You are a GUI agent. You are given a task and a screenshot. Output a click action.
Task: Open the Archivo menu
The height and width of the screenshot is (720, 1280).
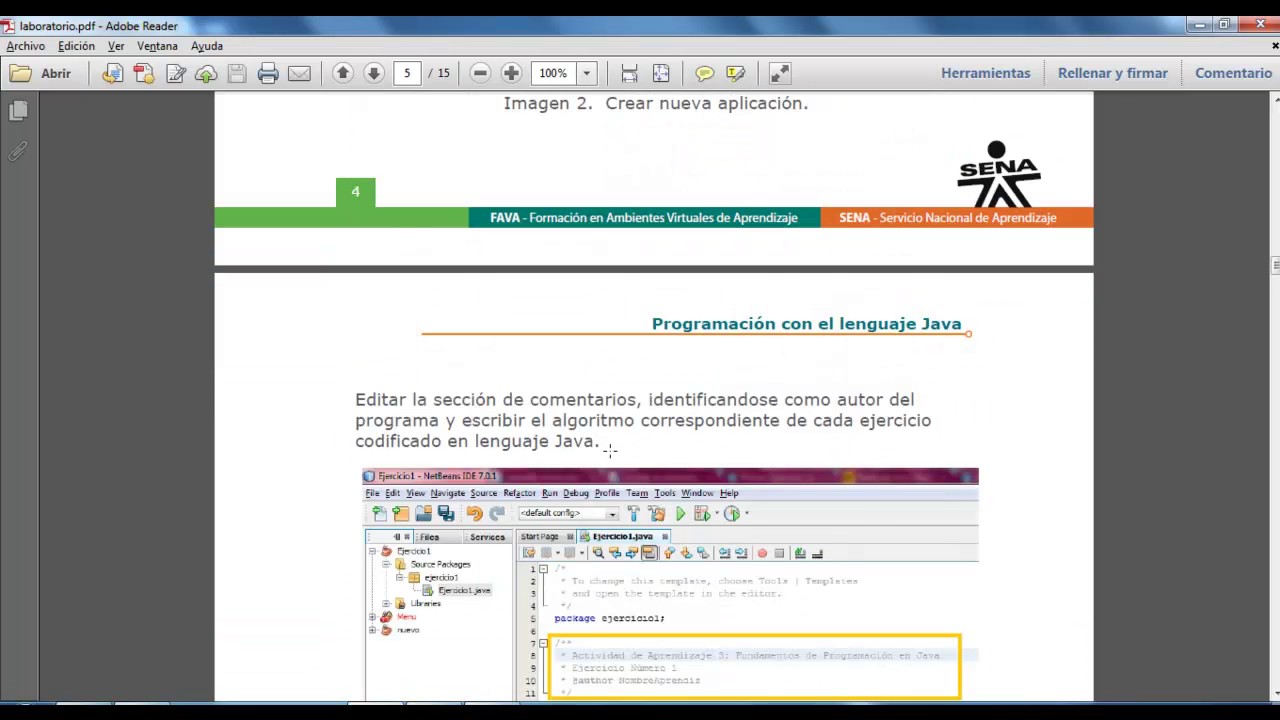[25, 46]
